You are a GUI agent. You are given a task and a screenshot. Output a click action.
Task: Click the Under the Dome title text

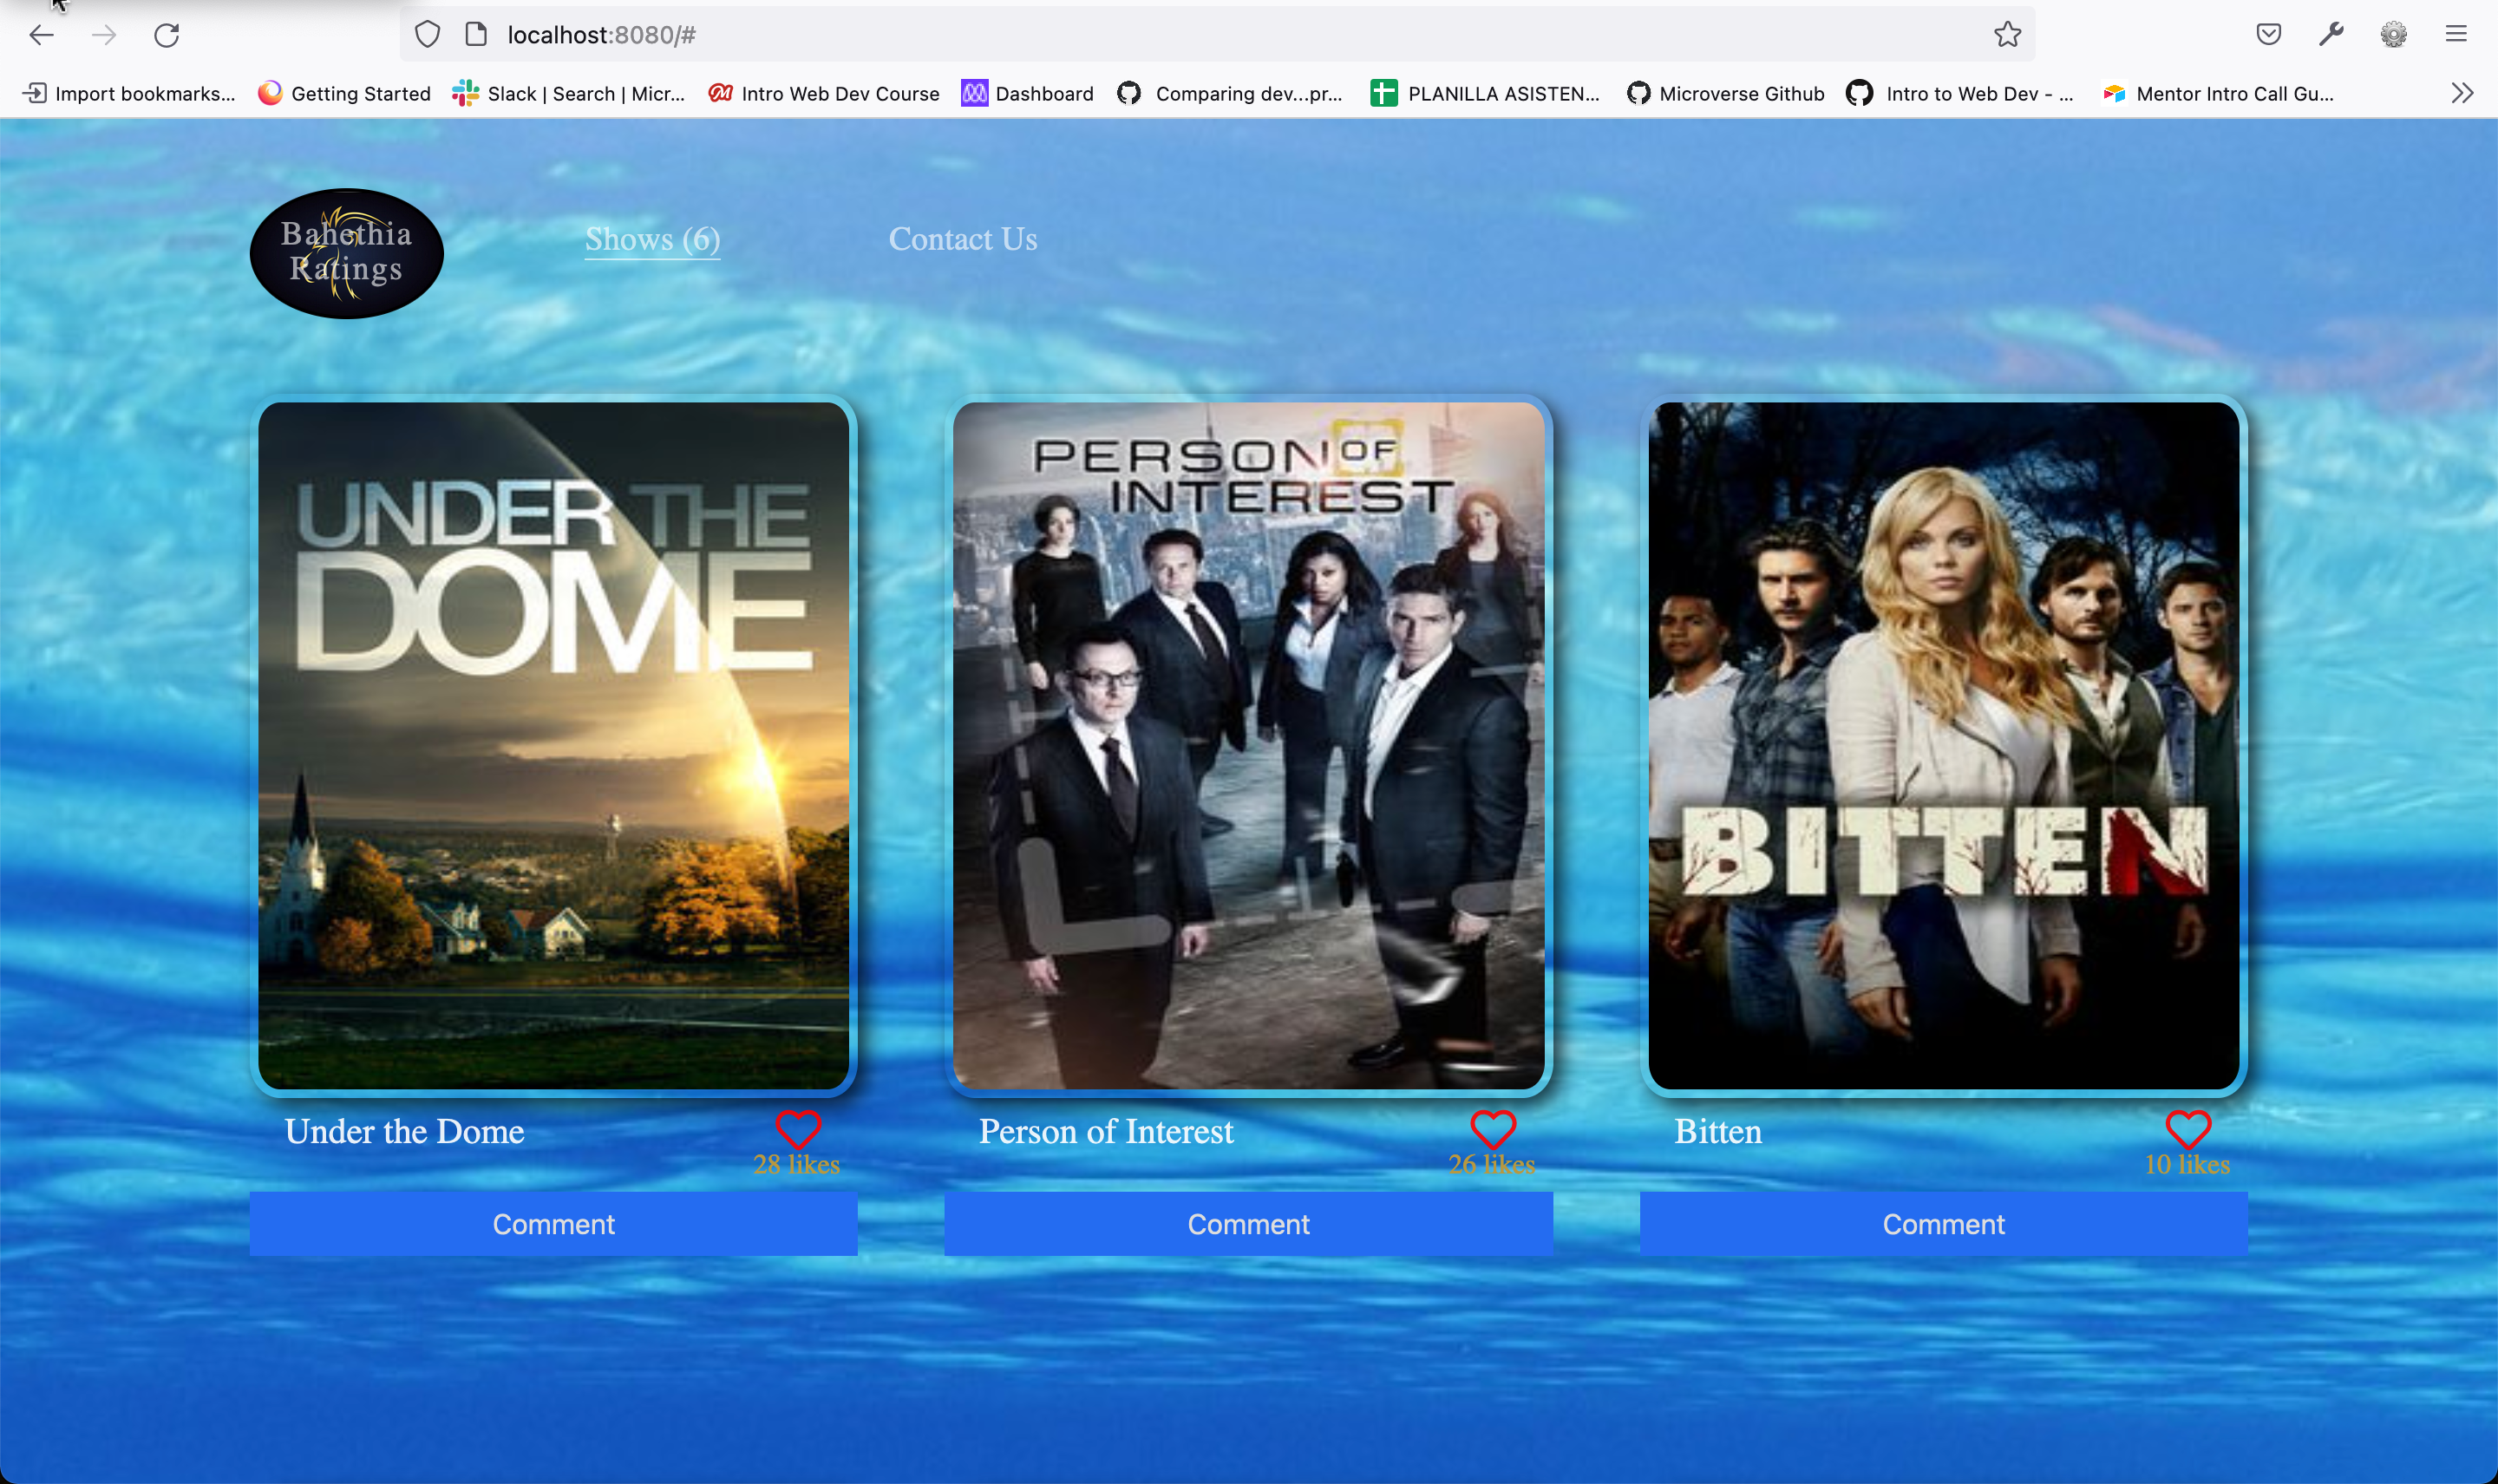pos(404,1131)
